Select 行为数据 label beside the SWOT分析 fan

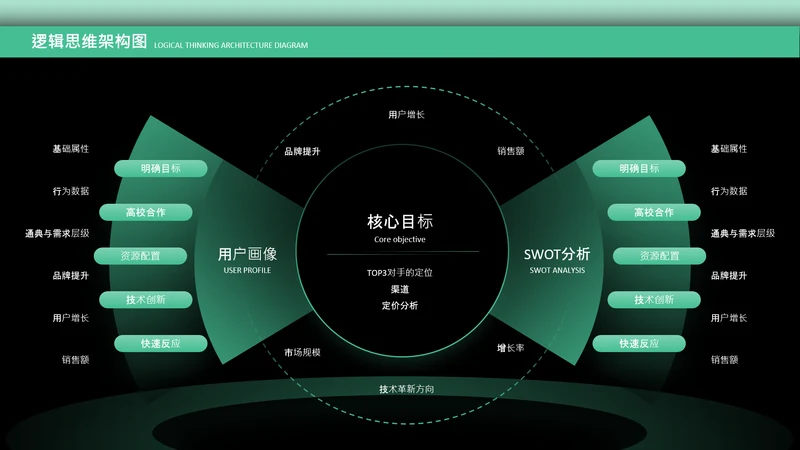tap(729, 191)
